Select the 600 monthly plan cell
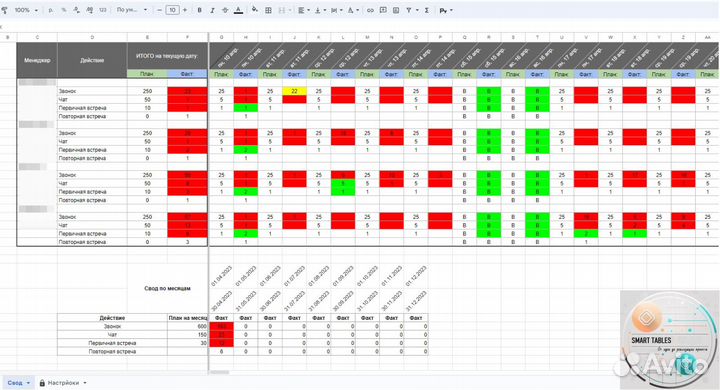The image size is (720, 390). pyautogui.click(x=188, y=326)
